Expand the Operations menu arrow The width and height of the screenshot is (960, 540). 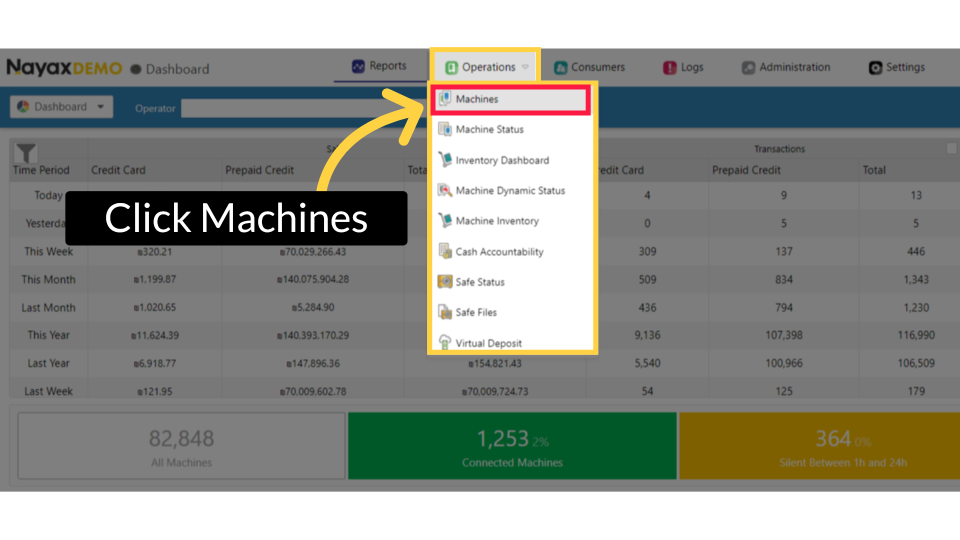pos(525,68)
